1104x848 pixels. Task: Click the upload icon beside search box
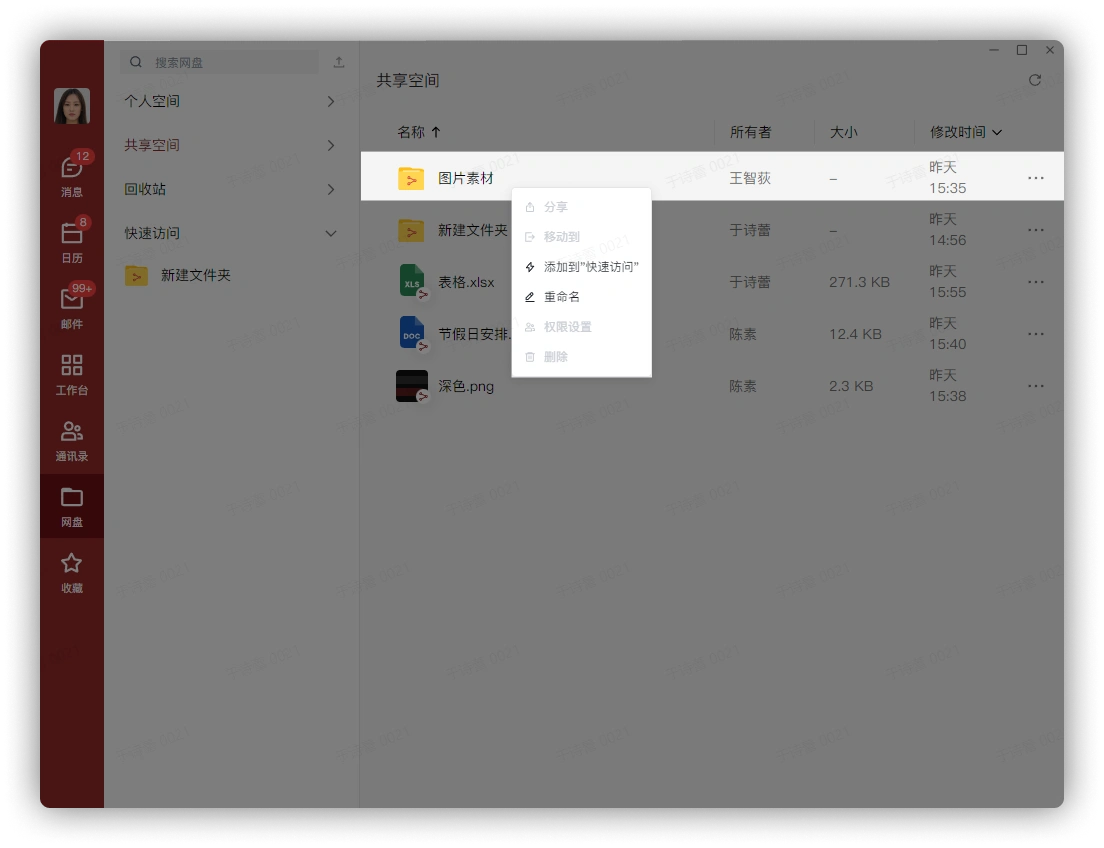[x=339, y=62]
